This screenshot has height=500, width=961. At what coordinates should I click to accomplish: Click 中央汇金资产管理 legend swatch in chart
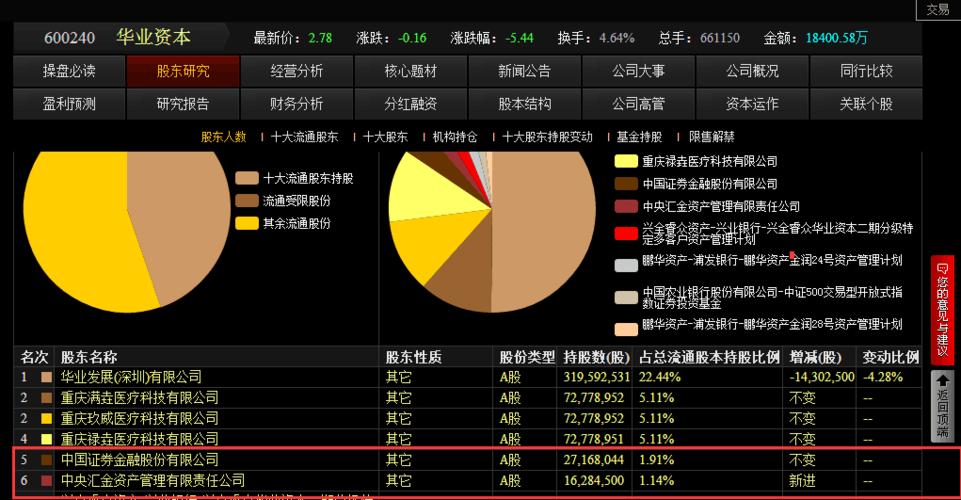tap(626, 206)
